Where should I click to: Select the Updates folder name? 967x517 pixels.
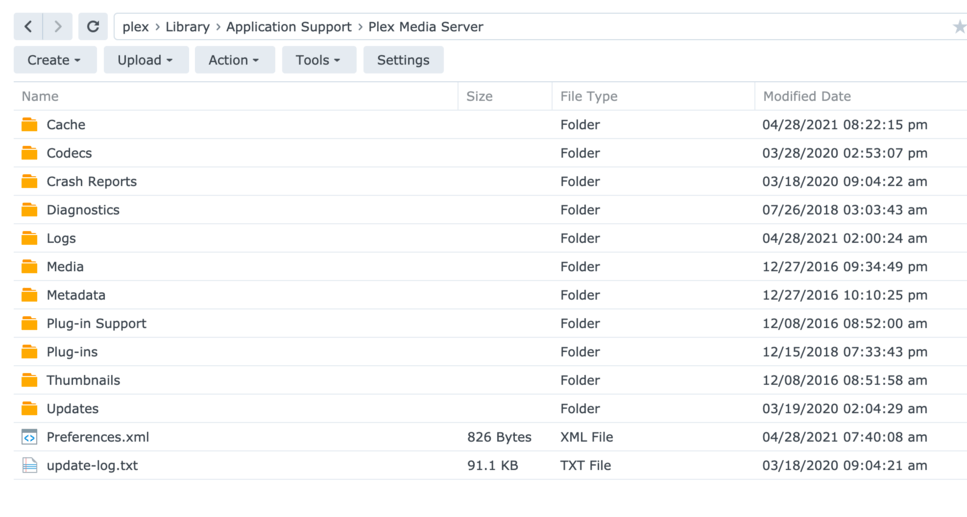[x=73, y=408]
